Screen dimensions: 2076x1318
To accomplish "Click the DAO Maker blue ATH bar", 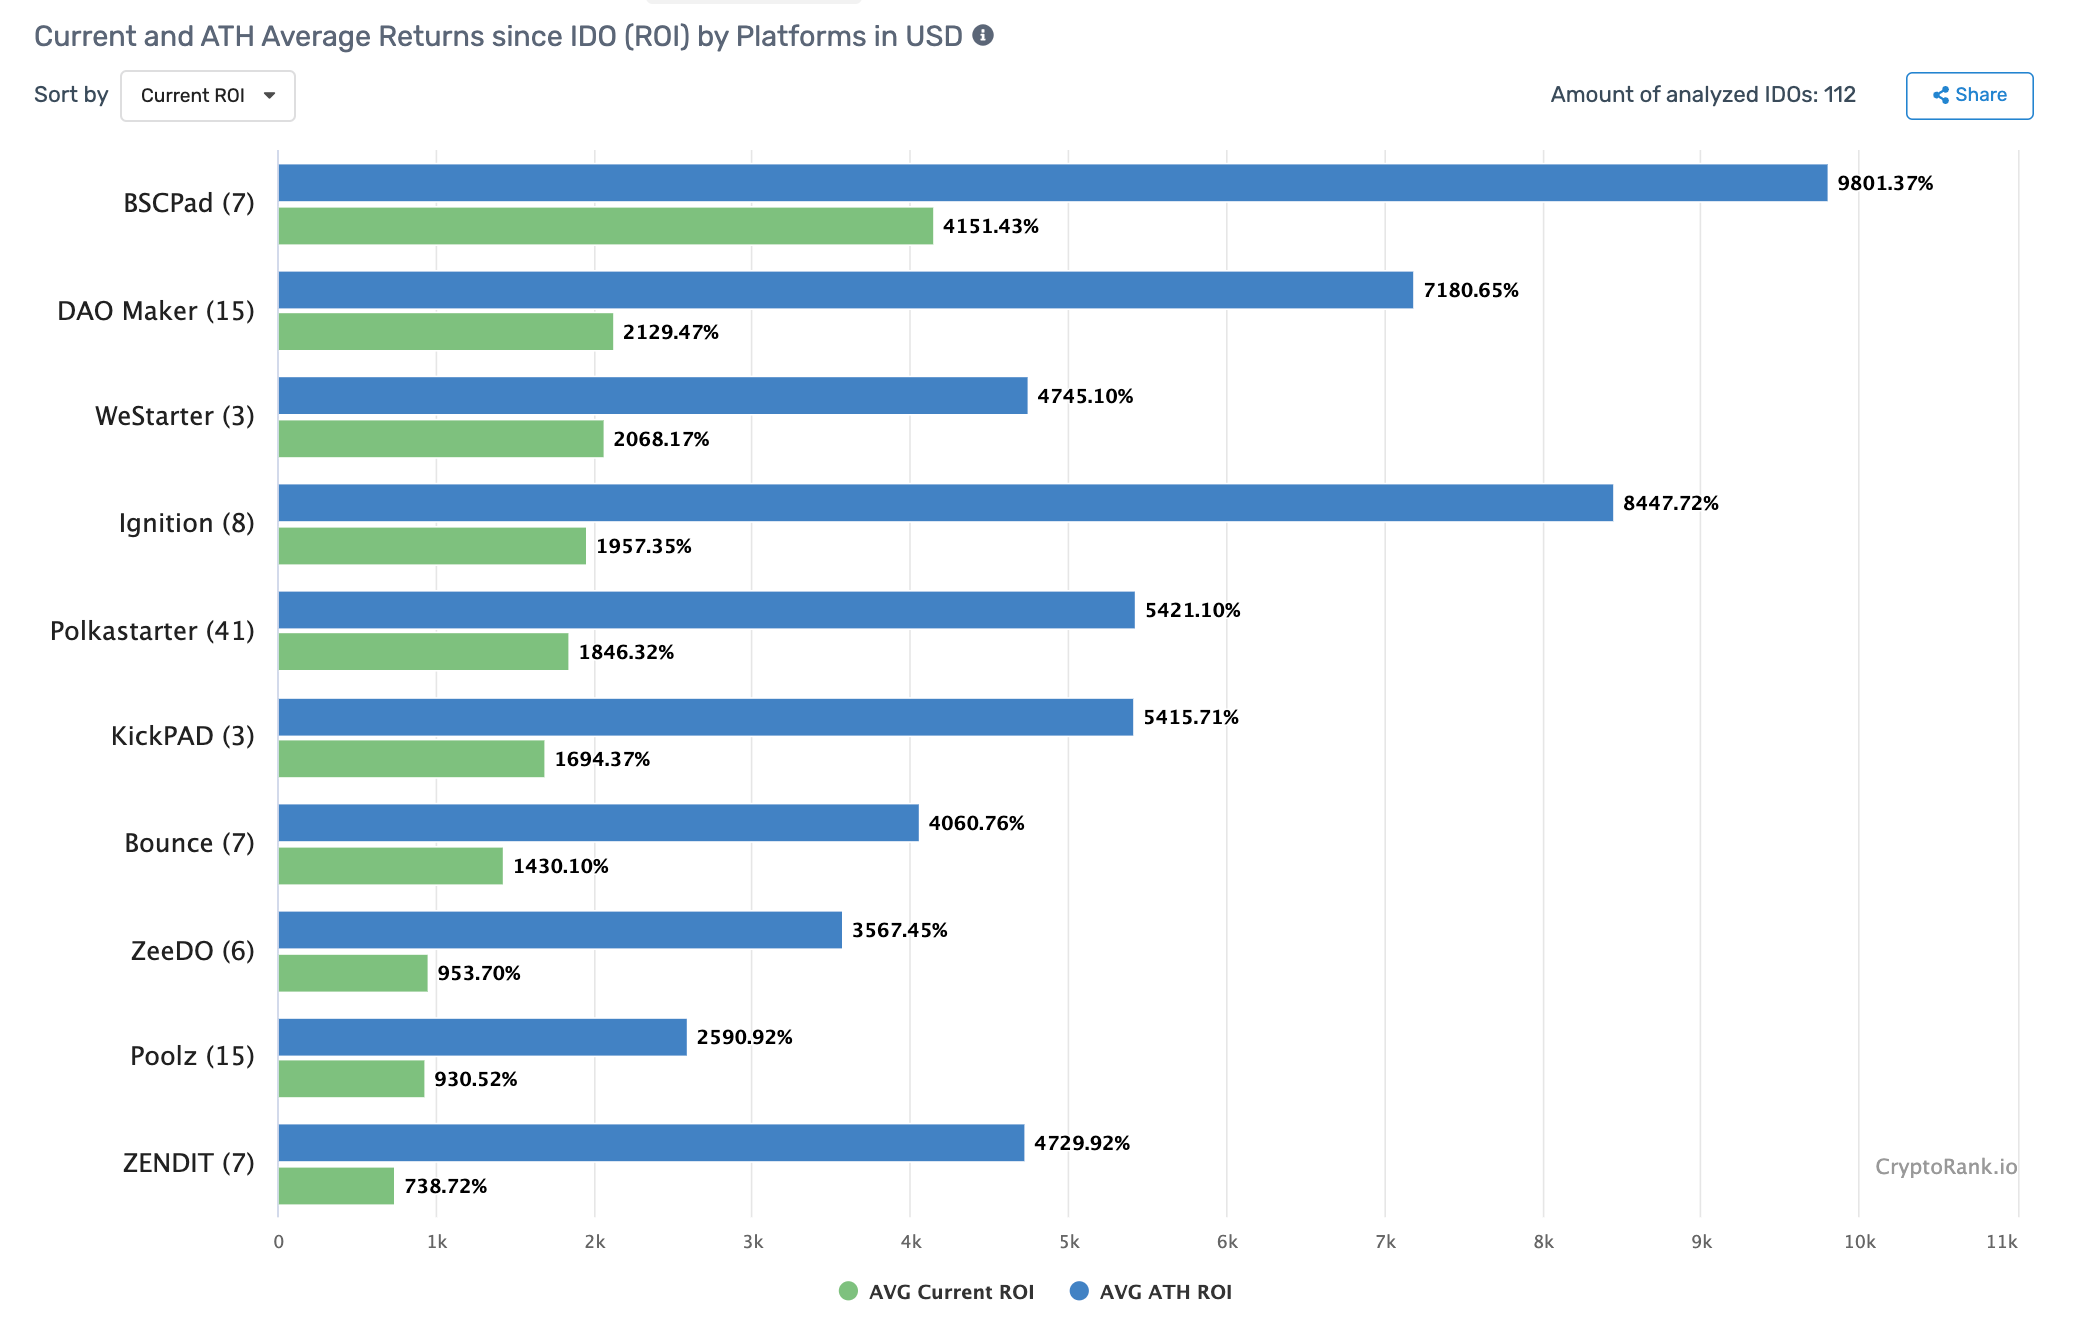I will (846, 290).
